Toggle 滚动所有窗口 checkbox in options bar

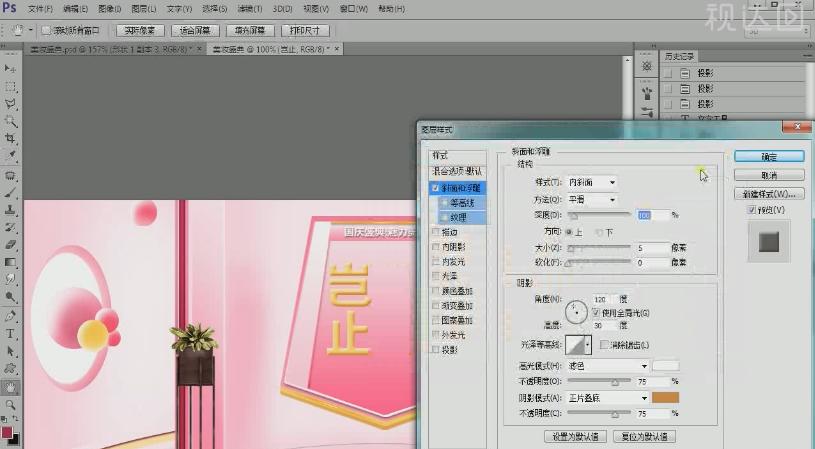tap(46, 31)
